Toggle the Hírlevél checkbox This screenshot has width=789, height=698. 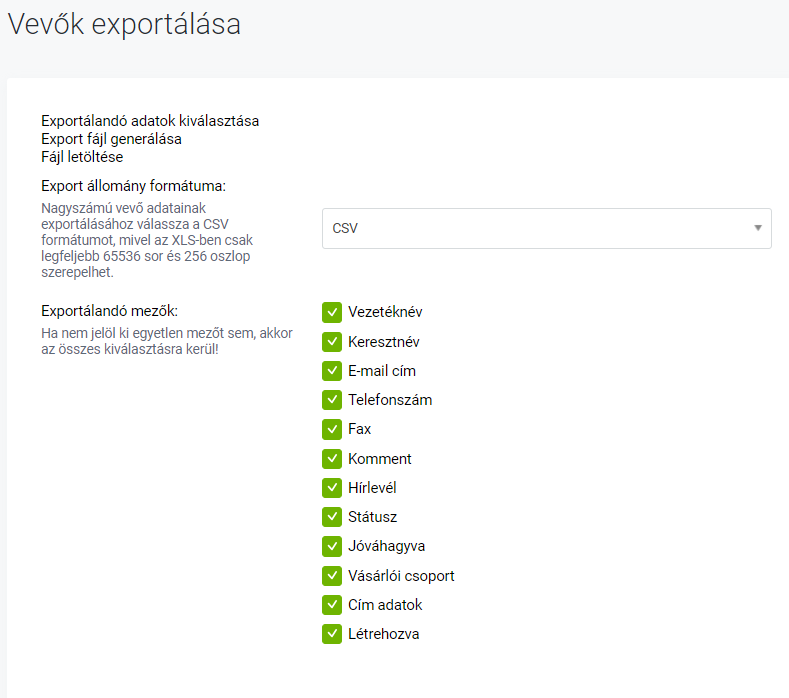(332, 488)
